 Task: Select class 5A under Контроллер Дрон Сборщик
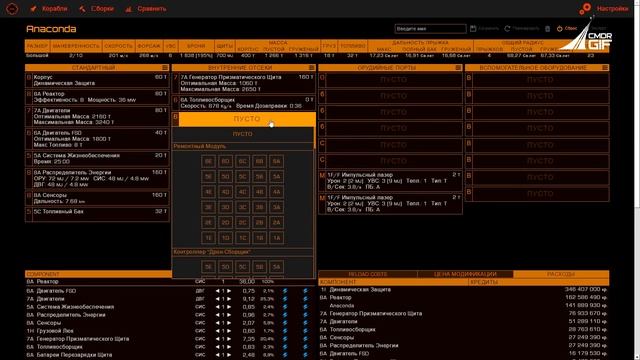[x=276, y=267]
